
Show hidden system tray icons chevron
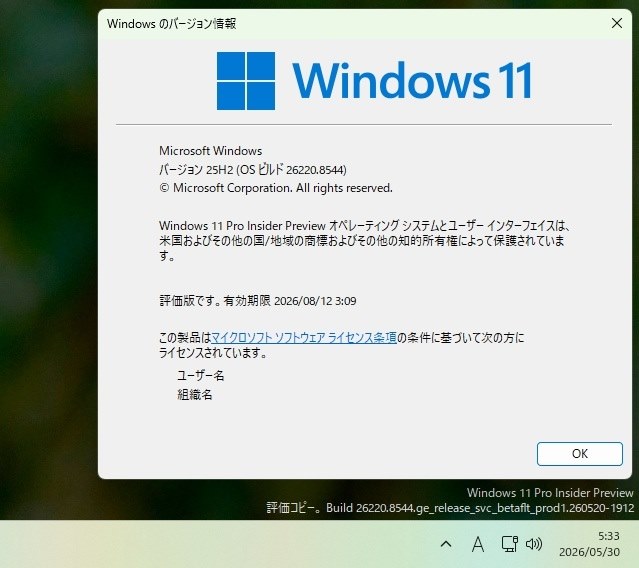tap(446, 544)
